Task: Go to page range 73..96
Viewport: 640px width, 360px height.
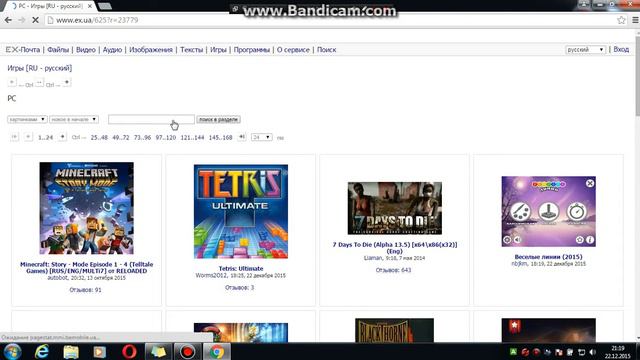Action: 142,138
